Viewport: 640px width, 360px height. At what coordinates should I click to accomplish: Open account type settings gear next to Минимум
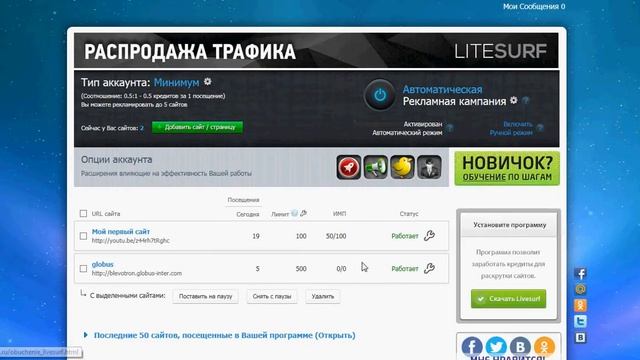208,82
